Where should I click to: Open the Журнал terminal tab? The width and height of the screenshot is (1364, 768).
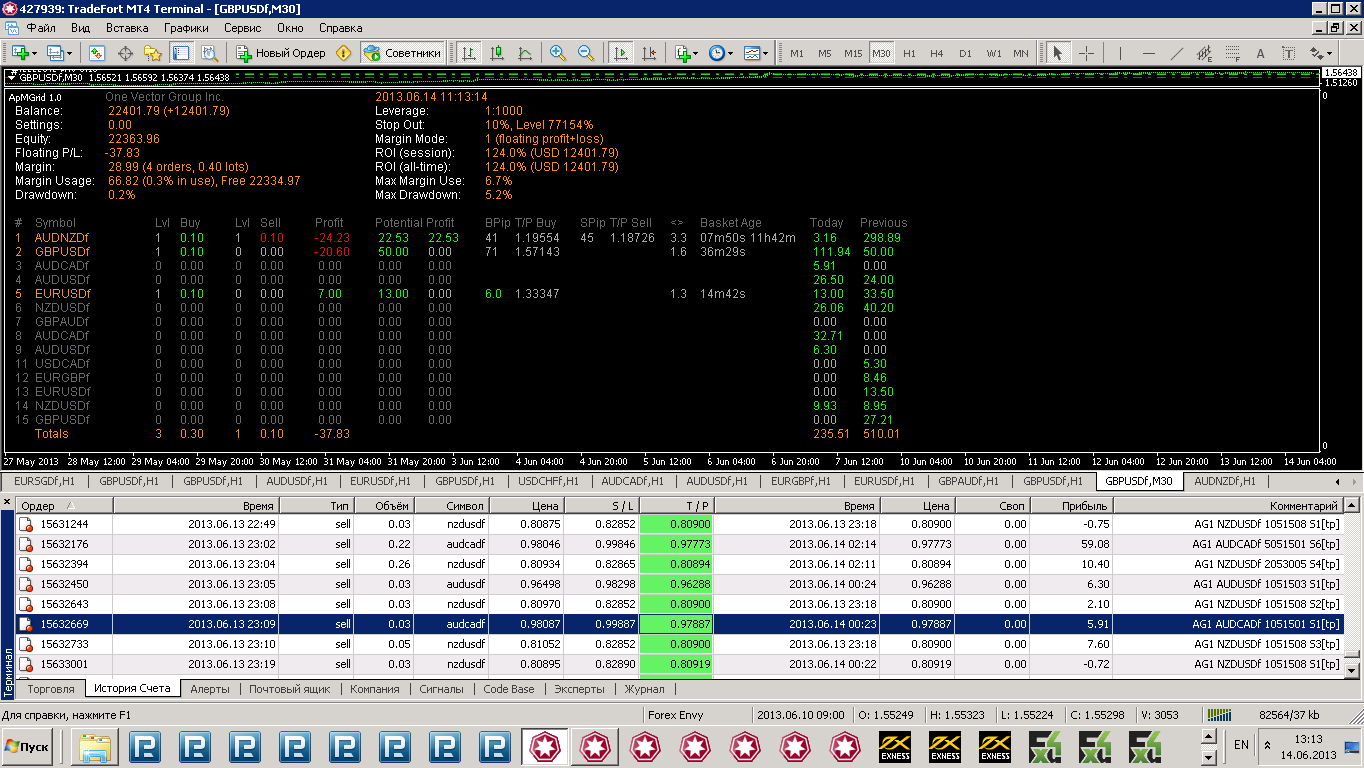coord(644,689)
